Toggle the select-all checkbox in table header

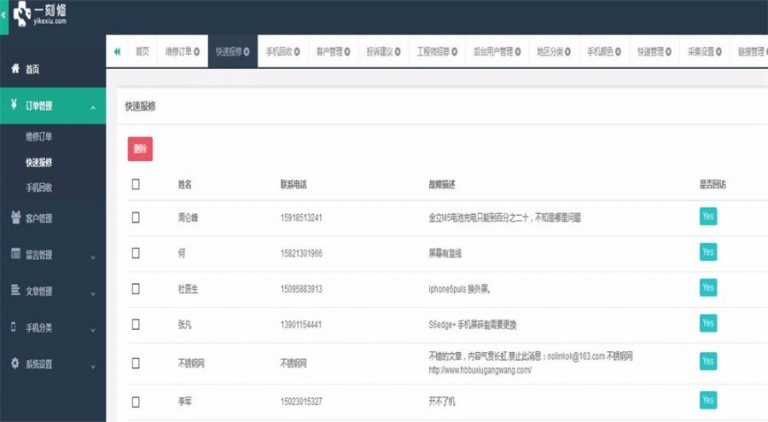coord(136,184)
